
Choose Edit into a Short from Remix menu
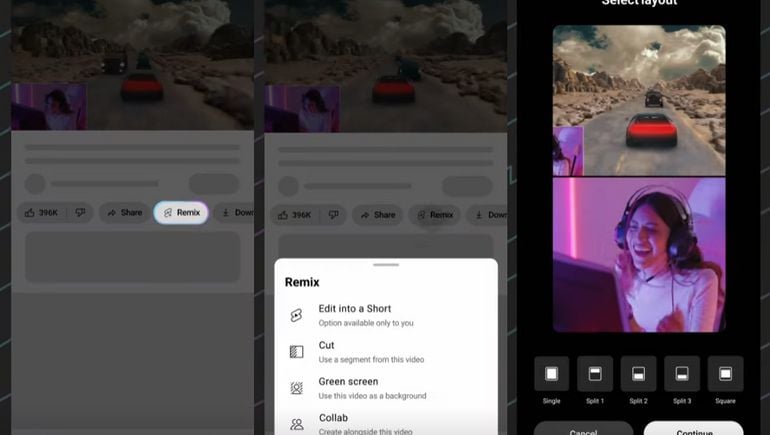tap(355, 315)
